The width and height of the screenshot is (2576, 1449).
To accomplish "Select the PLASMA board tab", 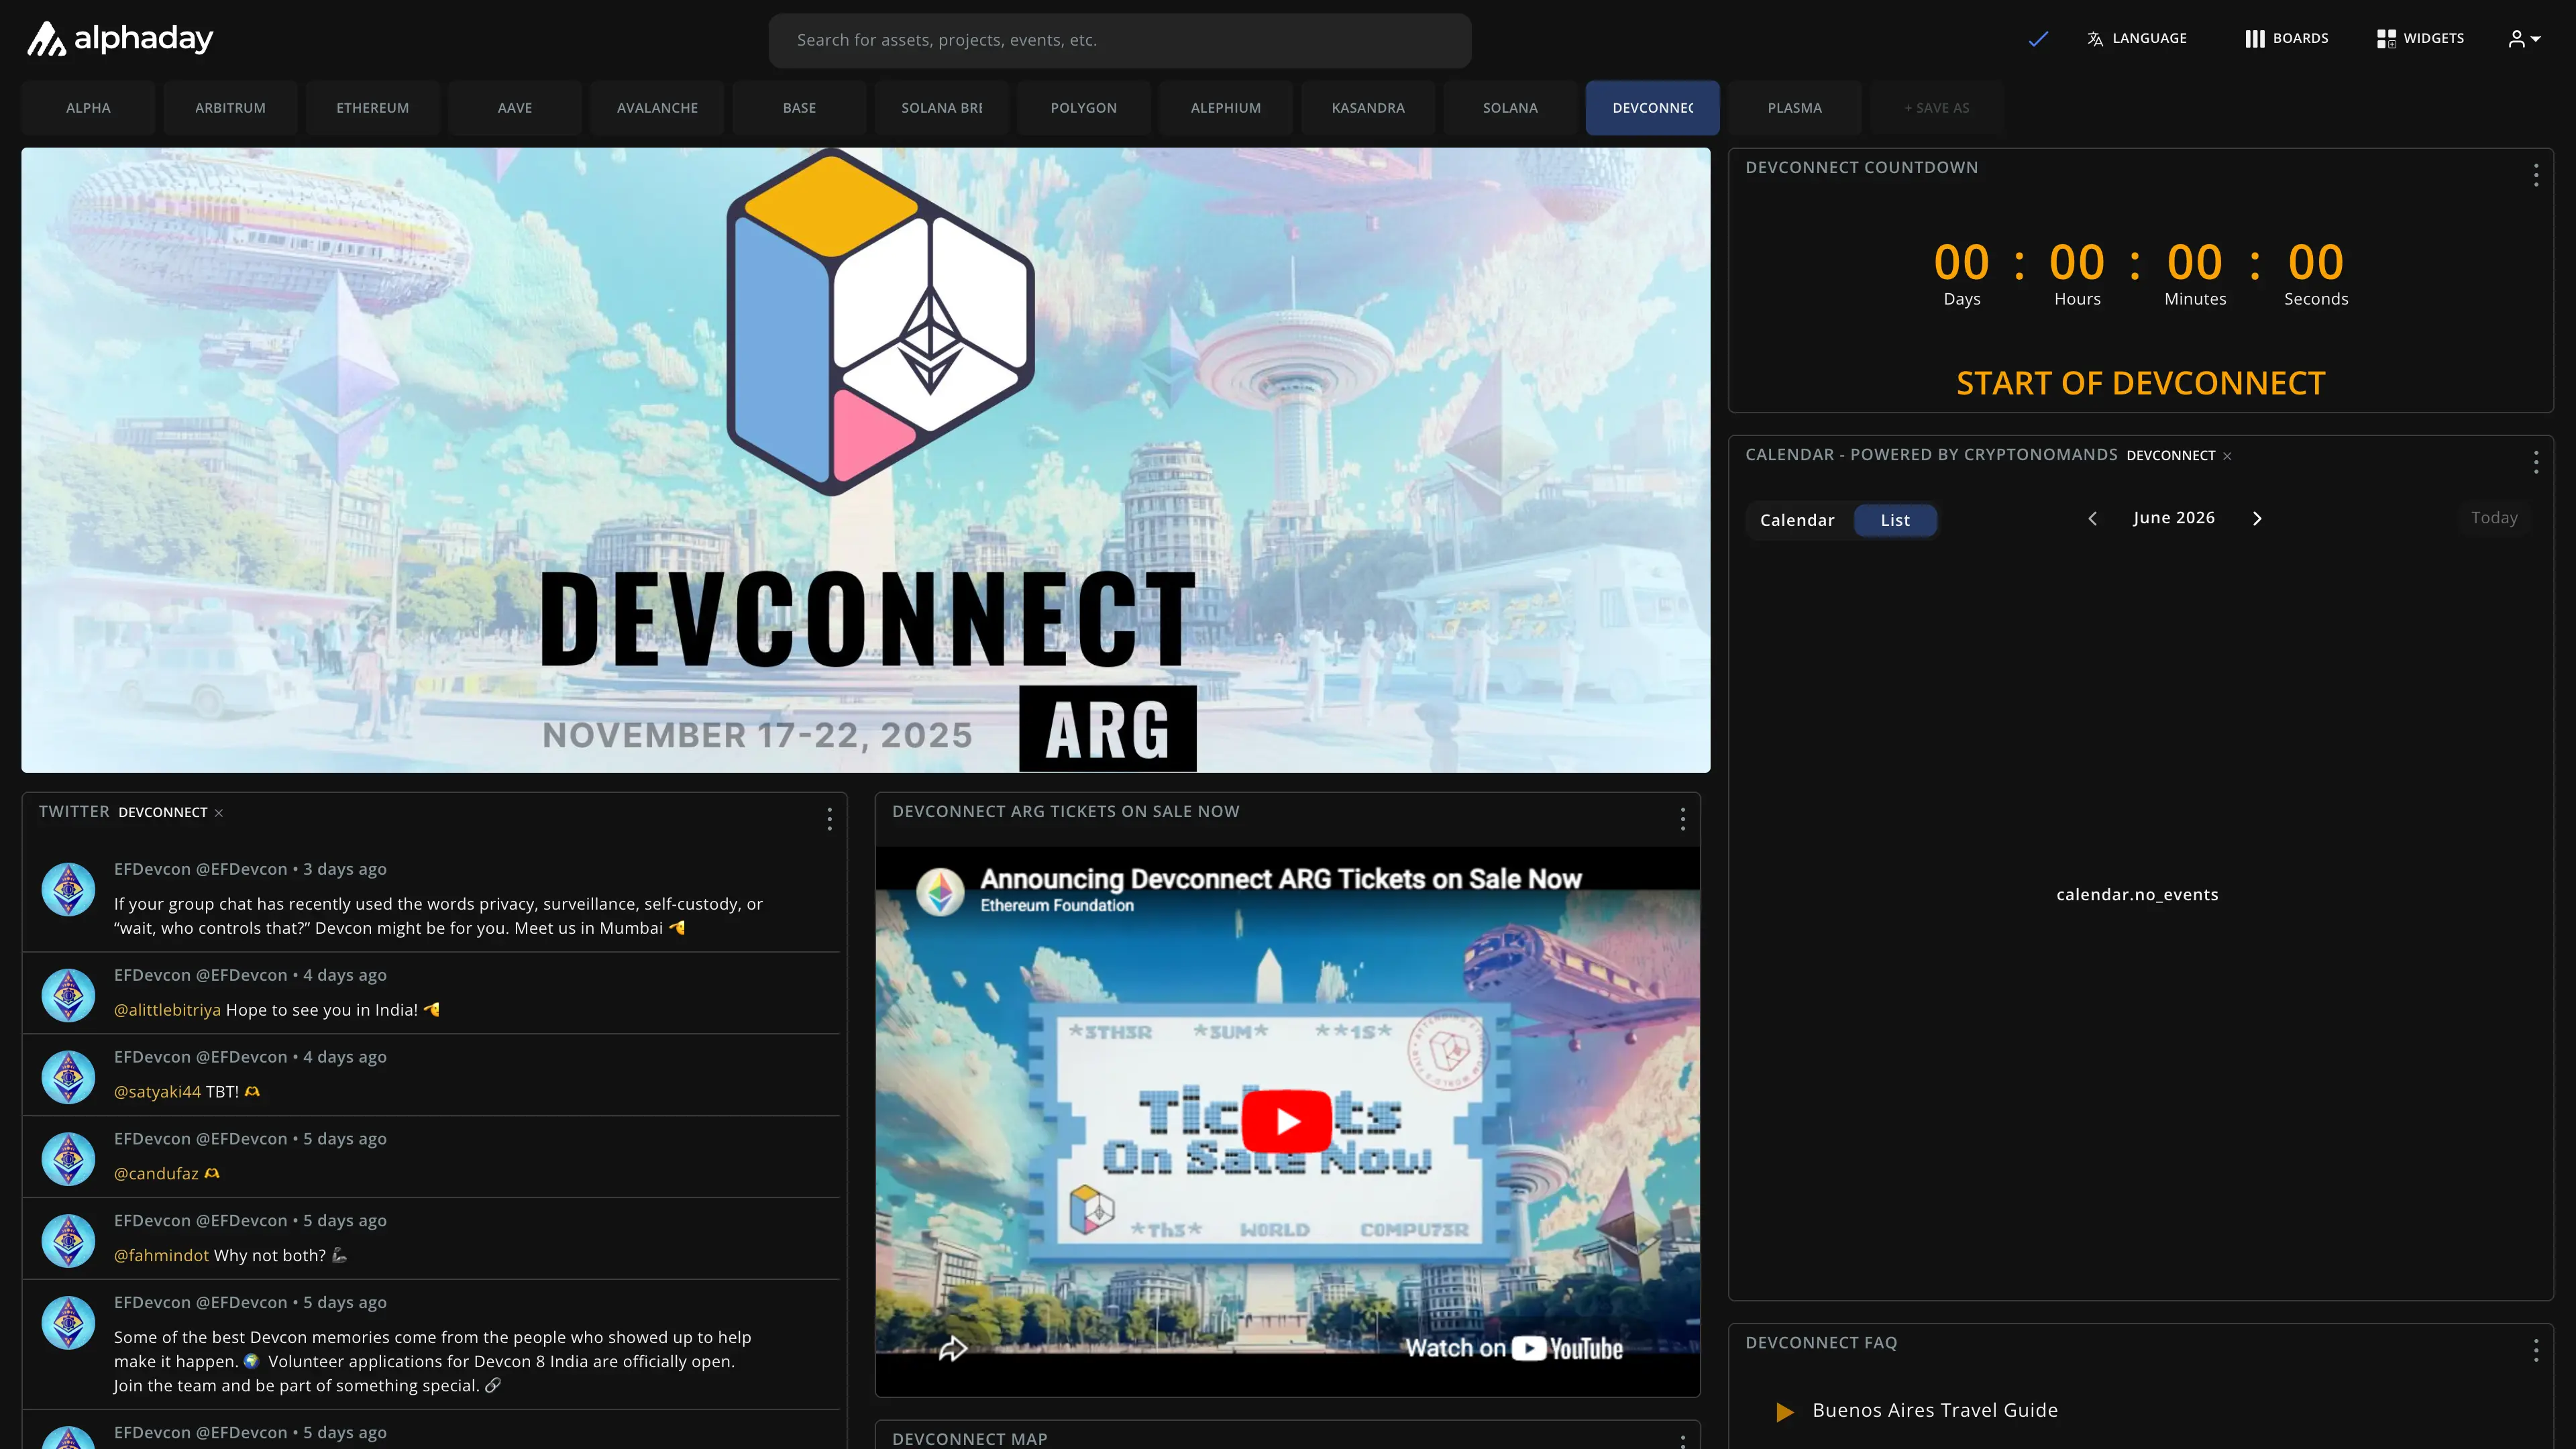I will (1794, 108).
